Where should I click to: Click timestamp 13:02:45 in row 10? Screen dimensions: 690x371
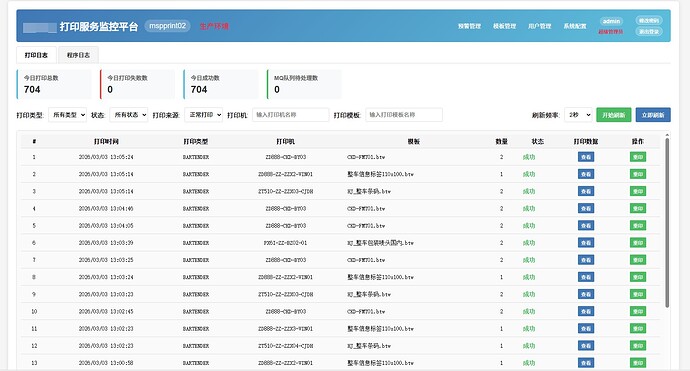106,312
